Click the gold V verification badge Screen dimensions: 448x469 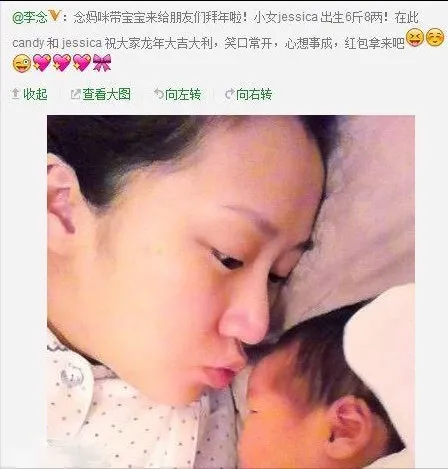54,15
